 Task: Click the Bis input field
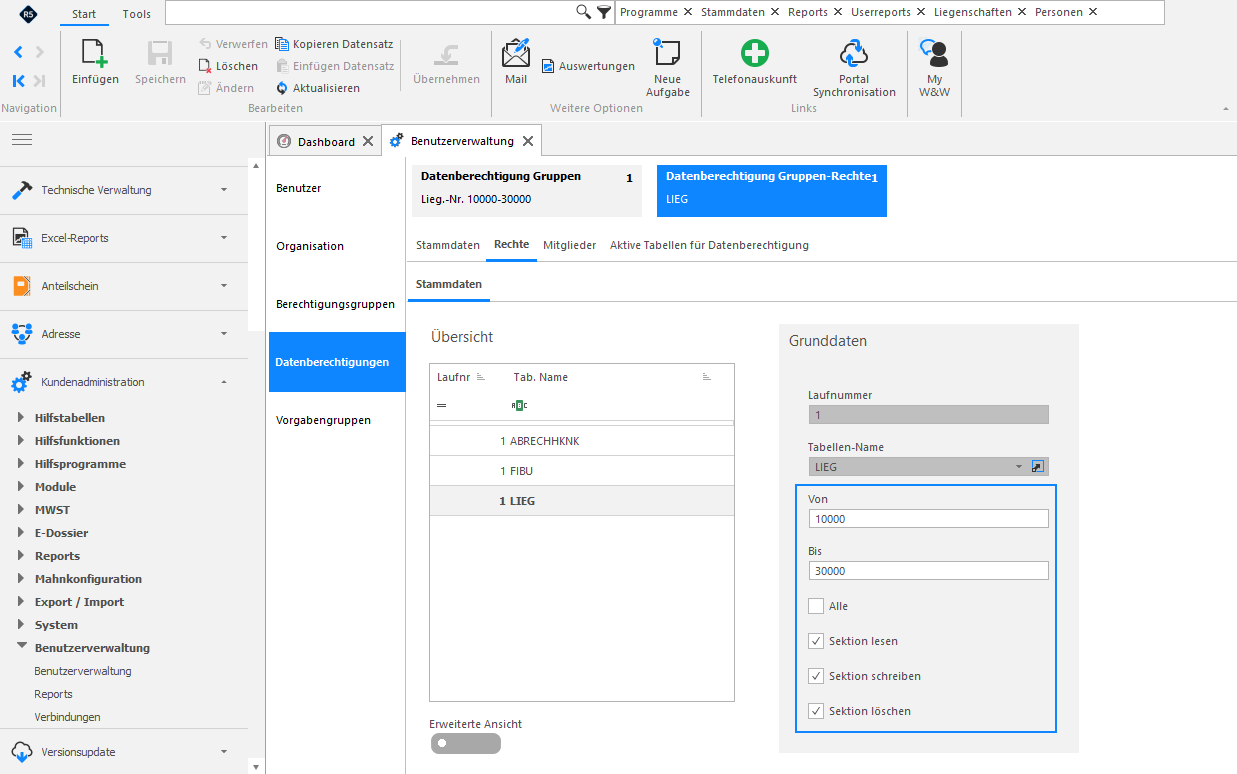[x=928, y=570]
